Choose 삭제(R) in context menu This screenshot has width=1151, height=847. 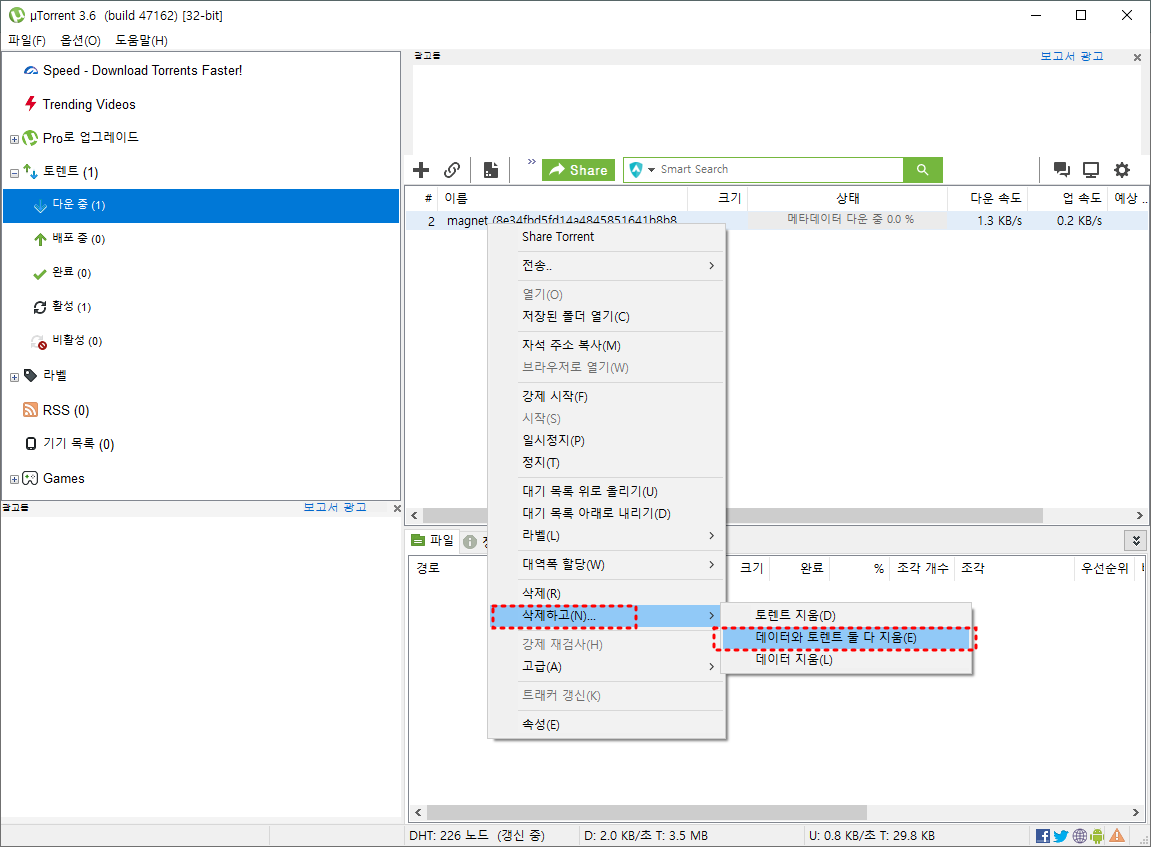(607, 593)
